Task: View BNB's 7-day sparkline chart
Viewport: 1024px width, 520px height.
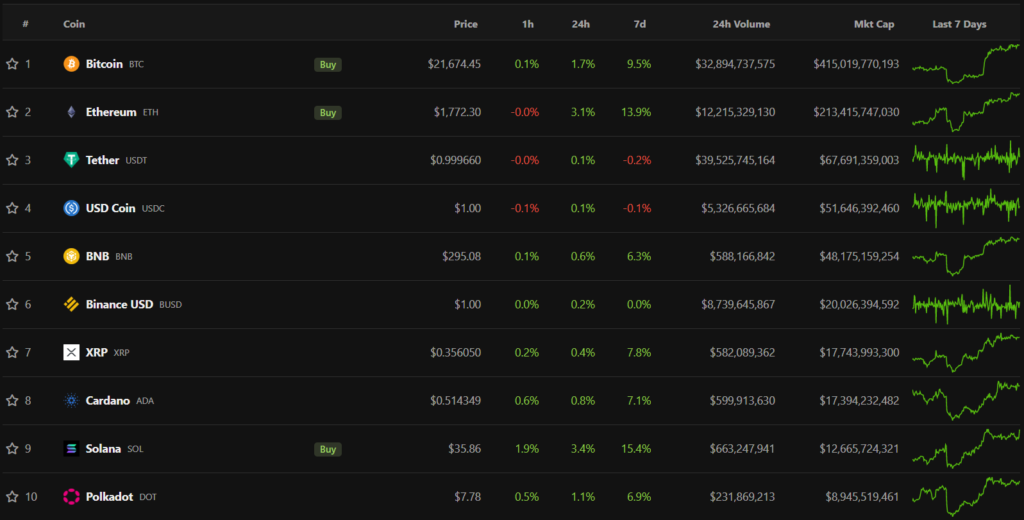Action: pyautogui.click(x=966, y=256)
